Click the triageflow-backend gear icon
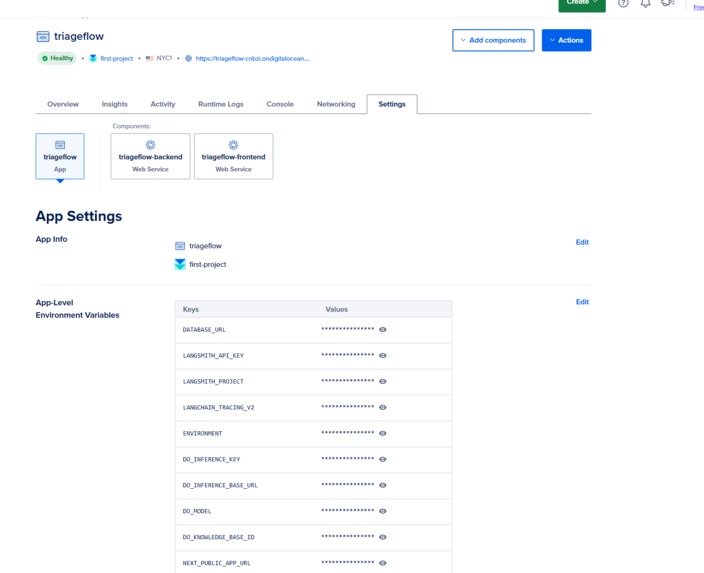The image size is (704, 573). pos(150,145)
